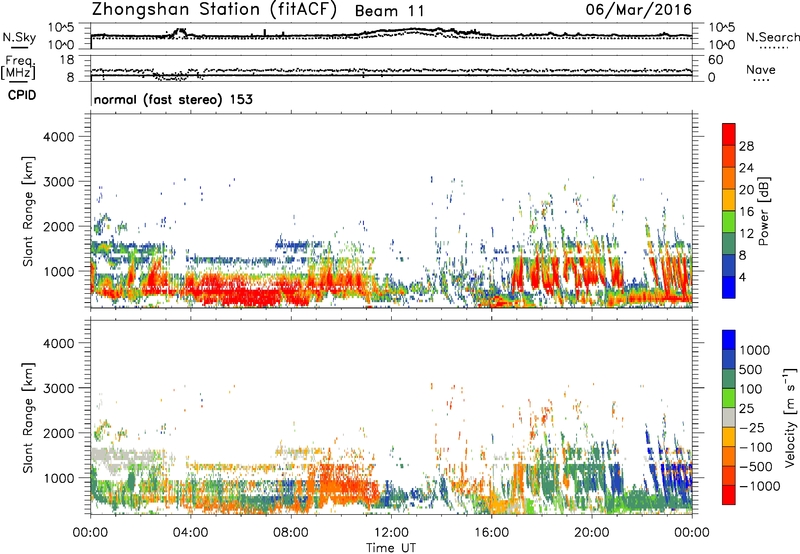The image size is (800, 554).
Task: Select the "Beam 11" label in header
Action: click(x=389, y=11)
